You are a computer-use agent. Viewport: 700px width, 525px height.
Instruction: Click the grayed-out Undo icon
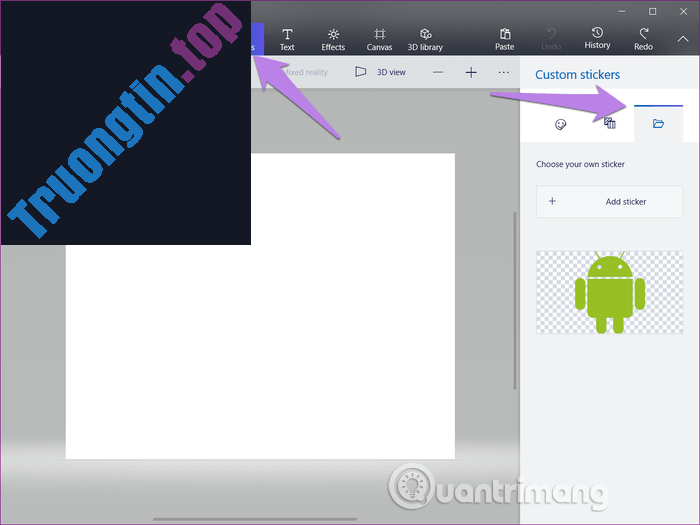tap(551, 38)
